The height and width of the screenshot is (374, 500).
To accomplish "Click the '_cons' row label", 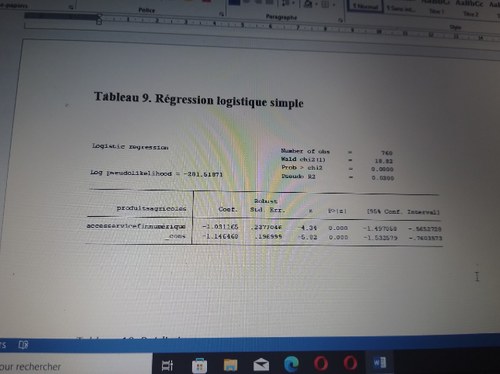I will tap(176, 236).
